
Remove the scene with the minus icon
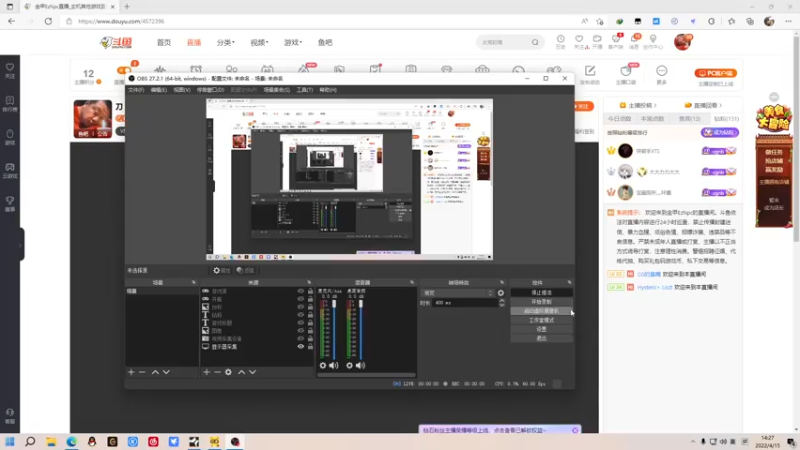point(142,372)
